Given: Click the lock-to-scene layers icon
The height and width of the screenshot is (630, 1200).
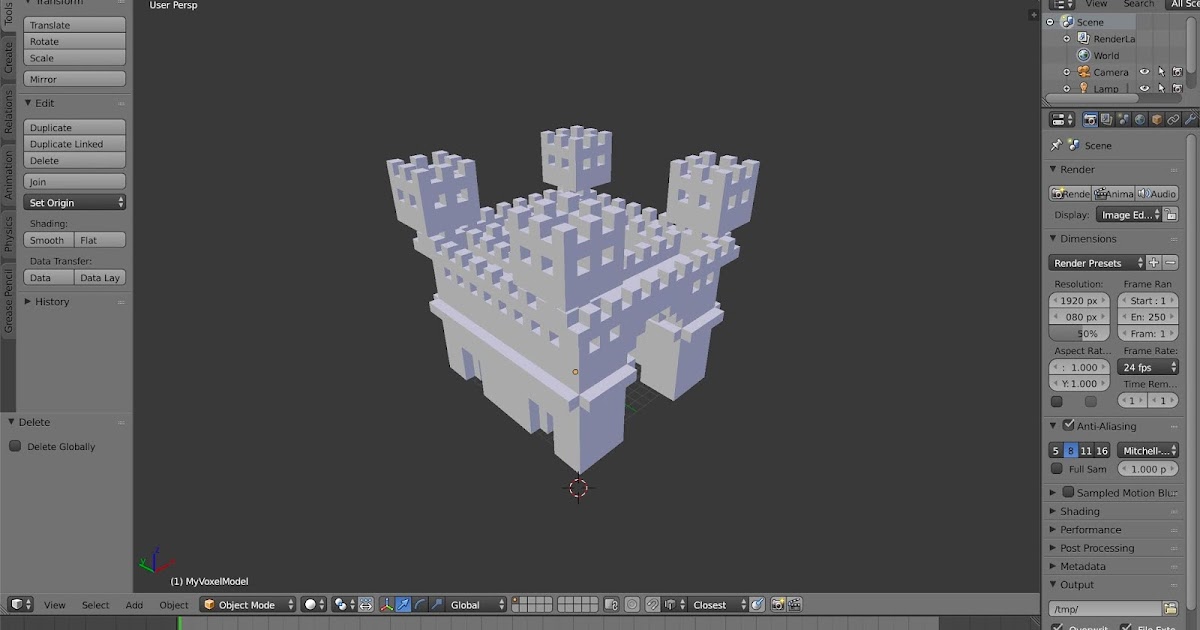Looking at the screenshot, I should 611,605.
